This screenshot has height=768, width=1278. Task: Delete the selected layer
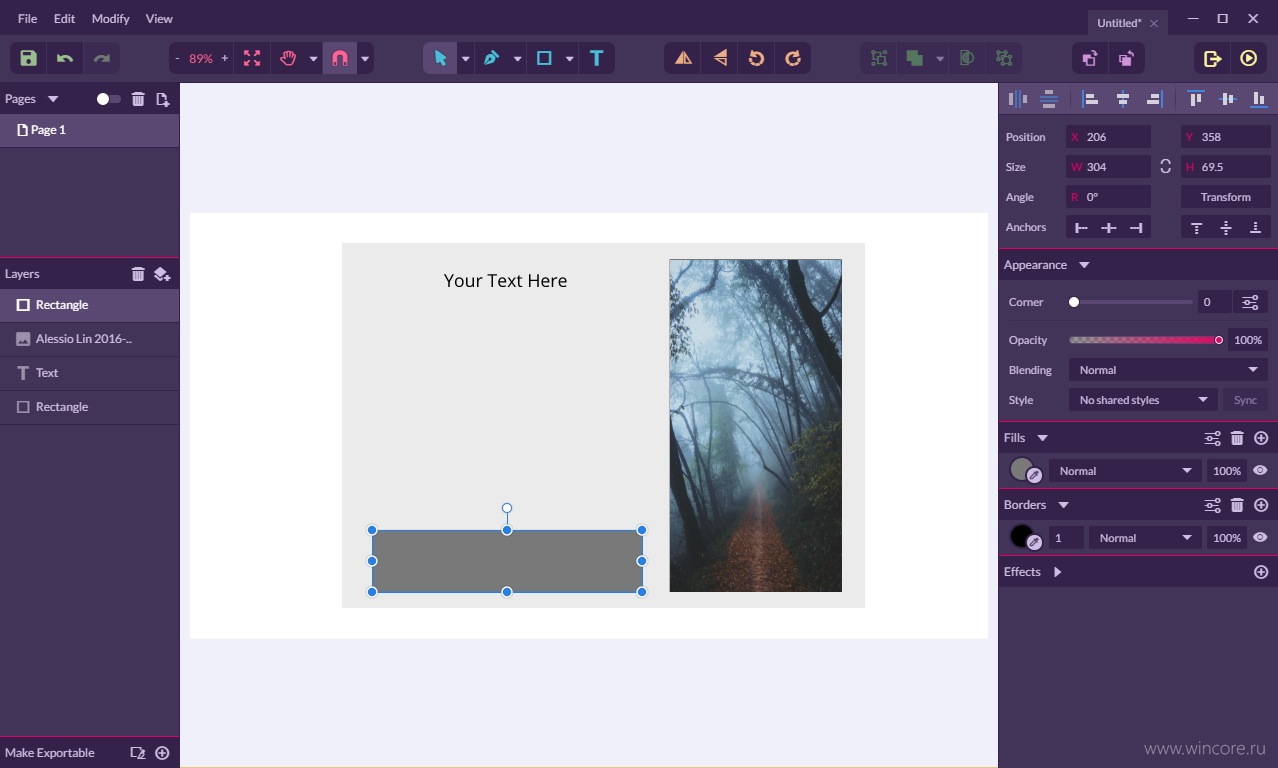(138, 274)
